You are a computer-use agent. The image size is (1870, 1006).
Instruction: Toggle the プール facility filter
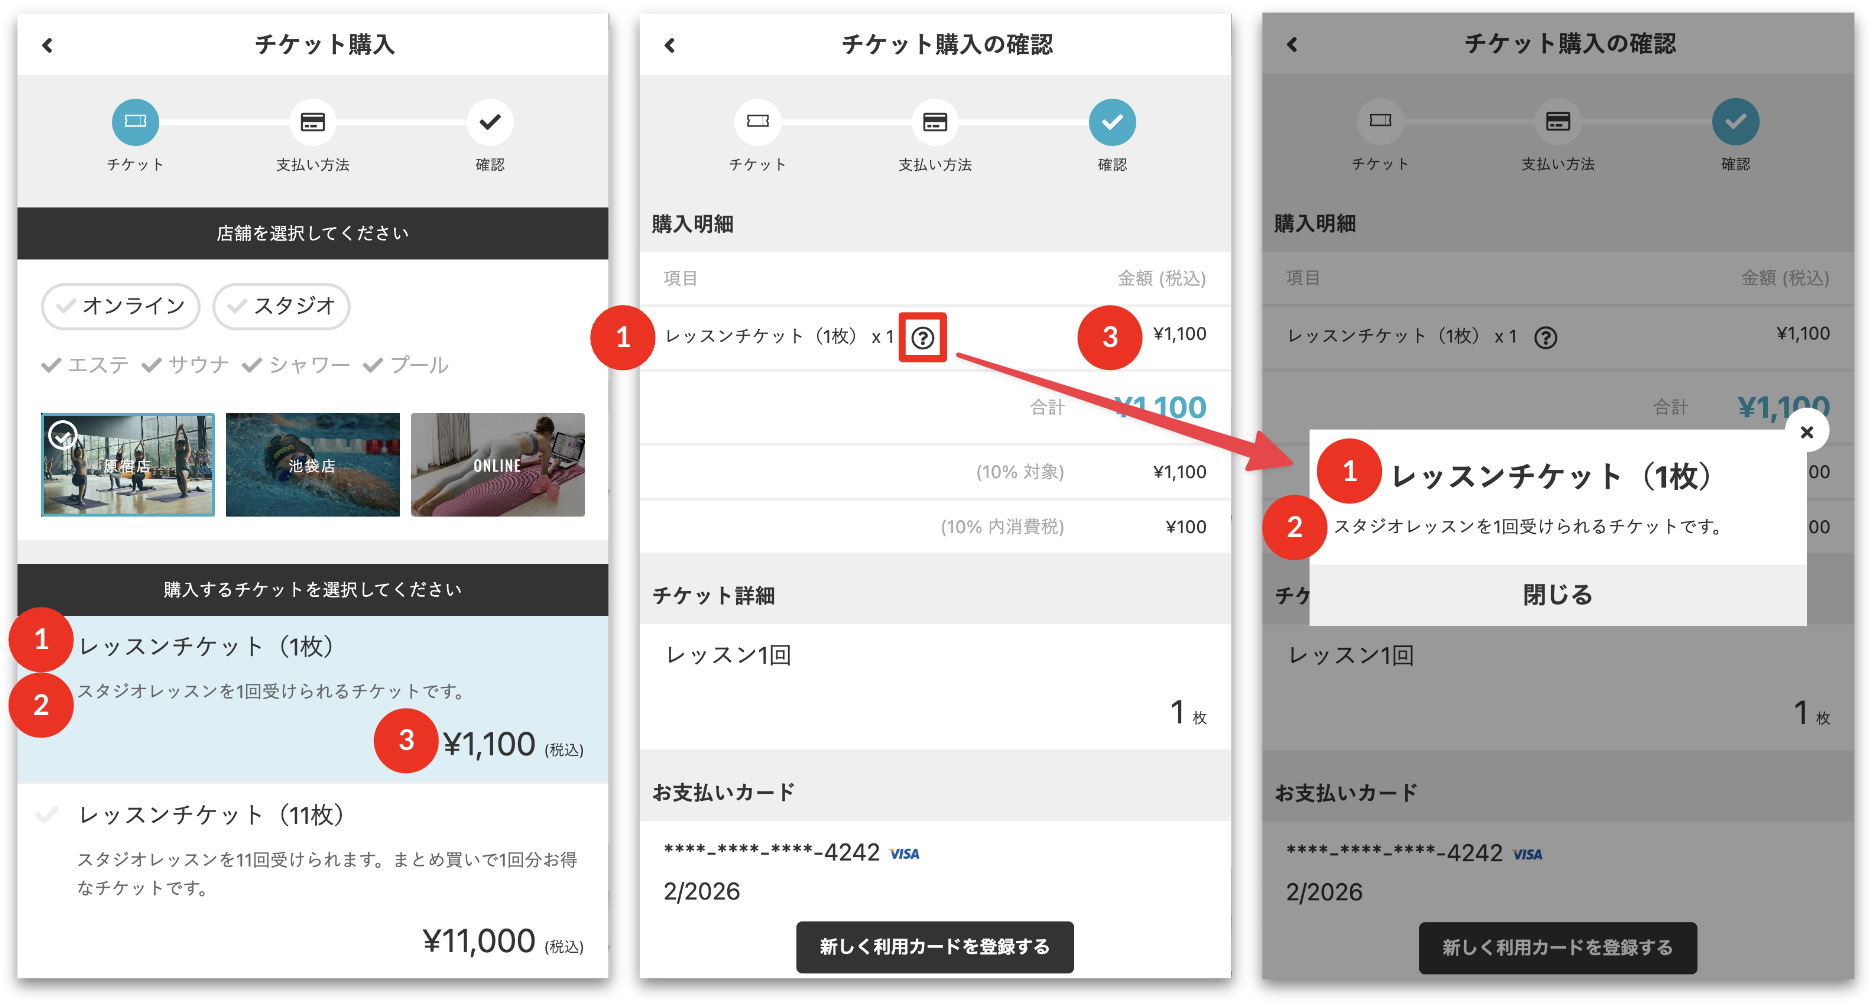[406, 365]
